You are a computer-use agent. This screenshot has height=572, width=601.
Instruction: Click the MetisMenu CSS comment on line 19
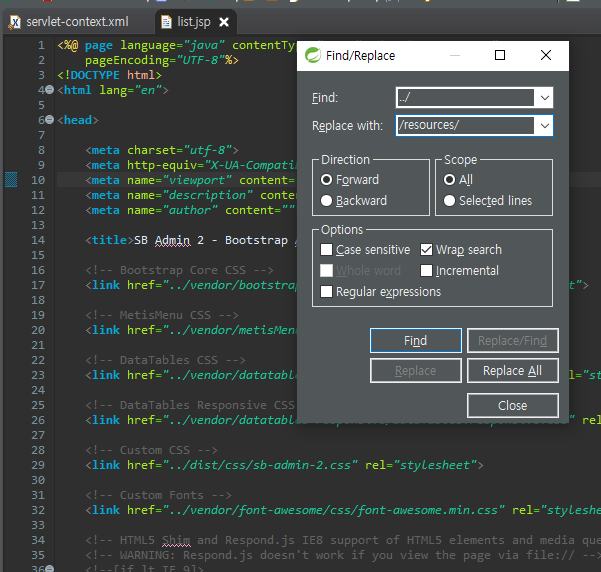[162, 315]
